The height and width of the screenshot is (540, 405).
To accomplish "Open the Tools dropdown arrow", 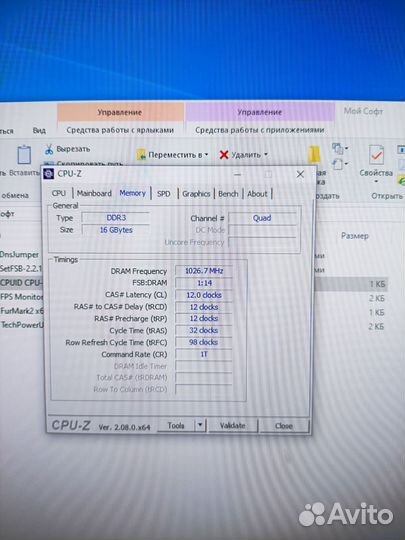I will coord(200,425).
